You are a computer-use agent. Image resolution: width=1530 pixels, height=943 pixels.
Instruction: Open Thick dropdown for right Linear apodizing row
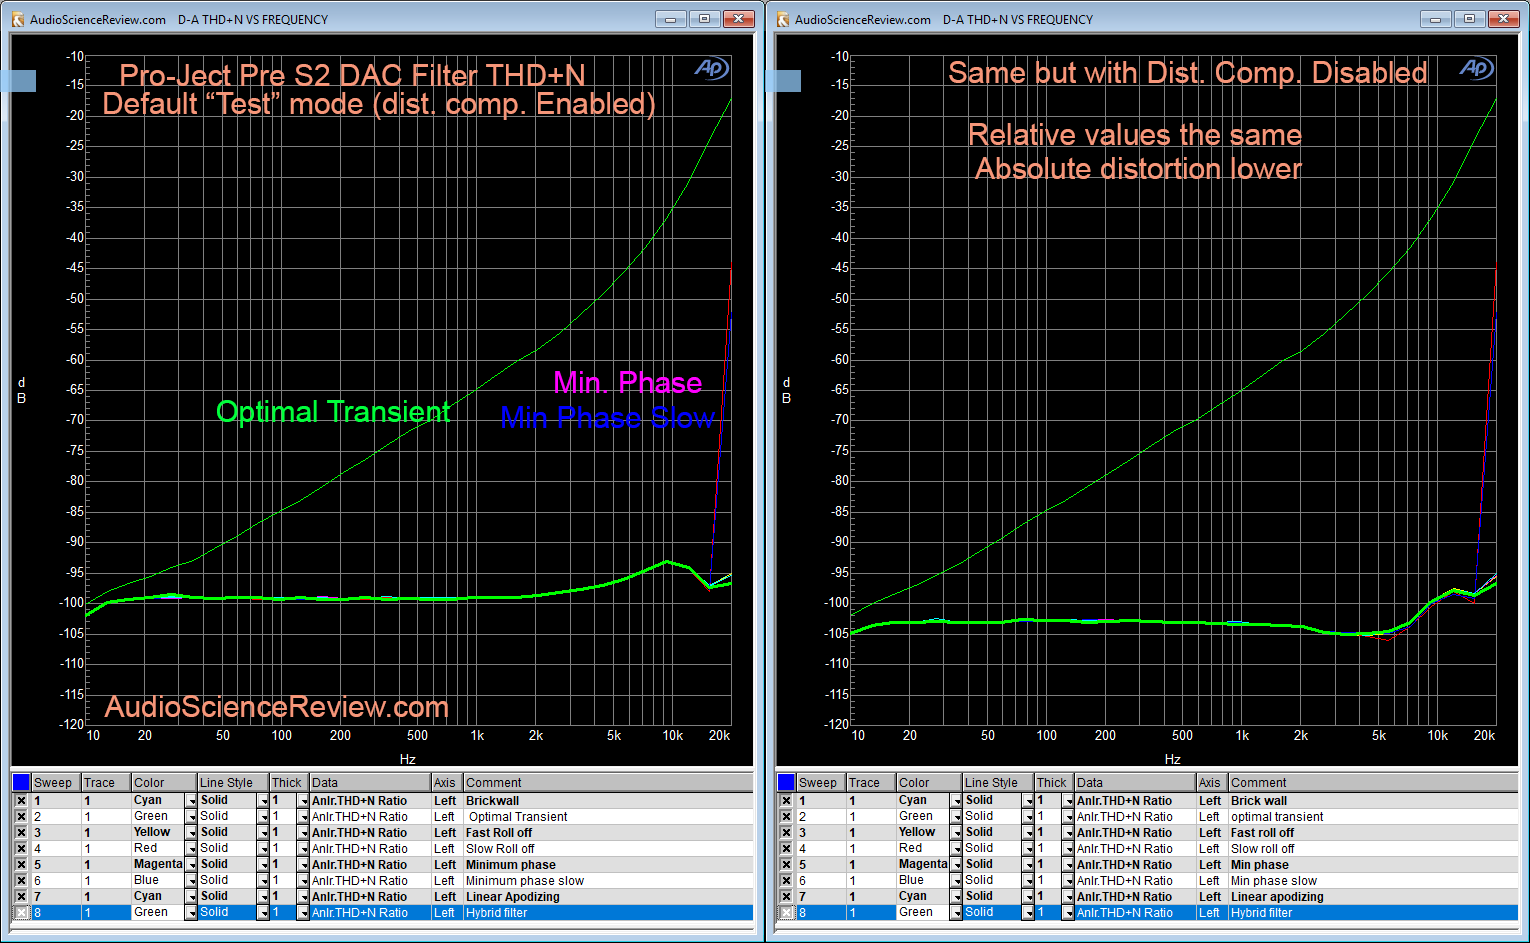coord(1068,897)
